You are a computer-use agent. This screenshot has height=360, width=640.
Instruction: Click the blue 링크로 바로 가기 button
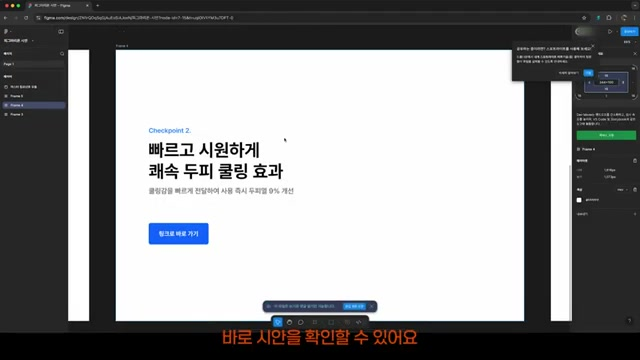click(x=178, y=233)
